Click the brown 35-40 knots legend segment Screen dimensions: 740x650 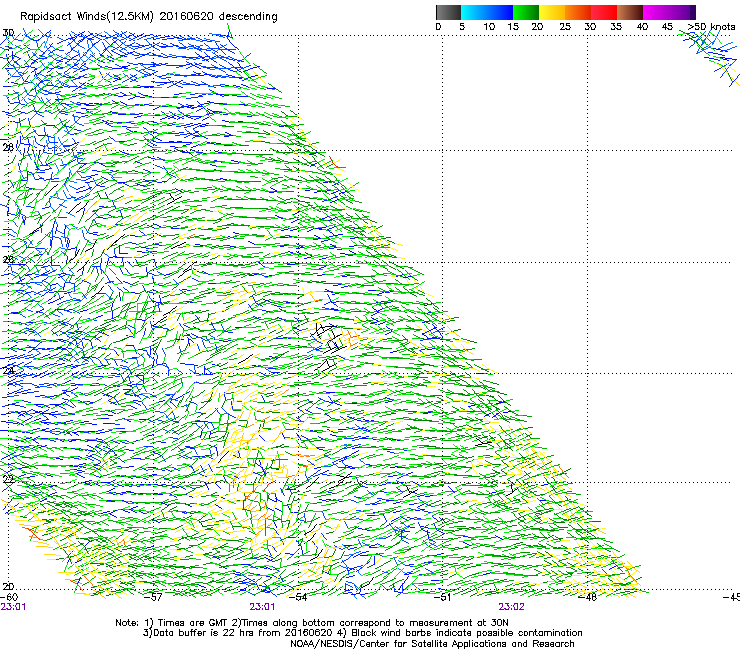pos(630,12)
